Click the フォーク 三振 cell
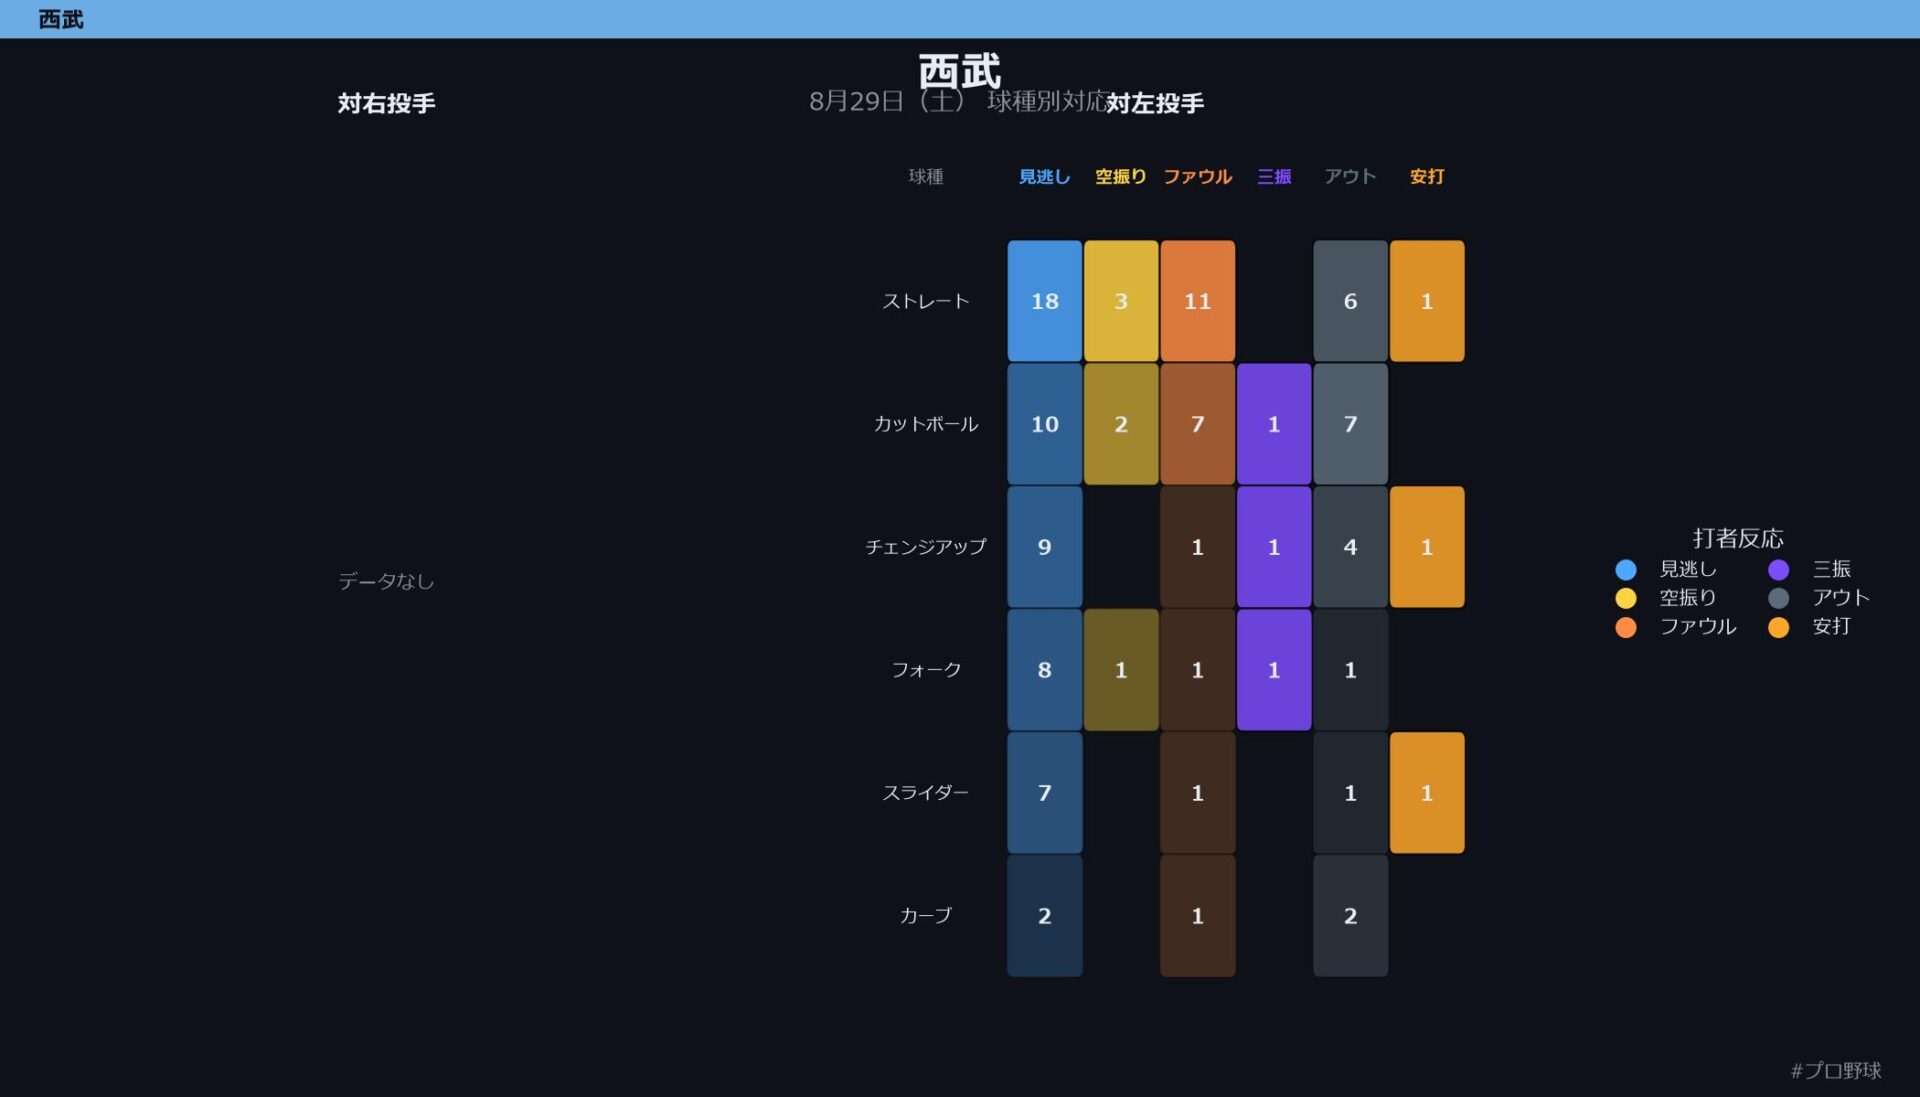The width and height of the screenshot is (1920, 1097). (1274, 670)
